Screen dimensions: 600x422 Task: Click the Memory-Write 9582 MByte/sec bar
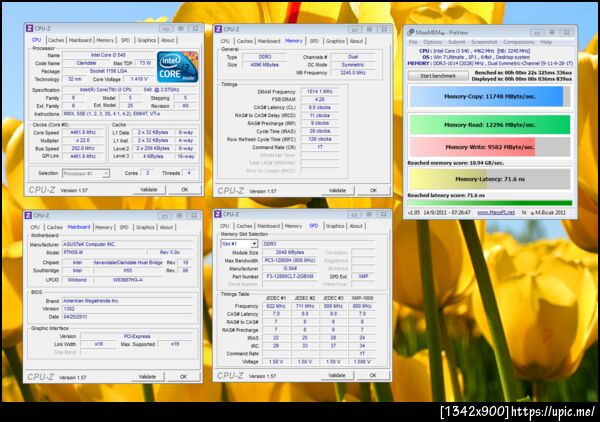pyautogui.click(x=490, y=147)
